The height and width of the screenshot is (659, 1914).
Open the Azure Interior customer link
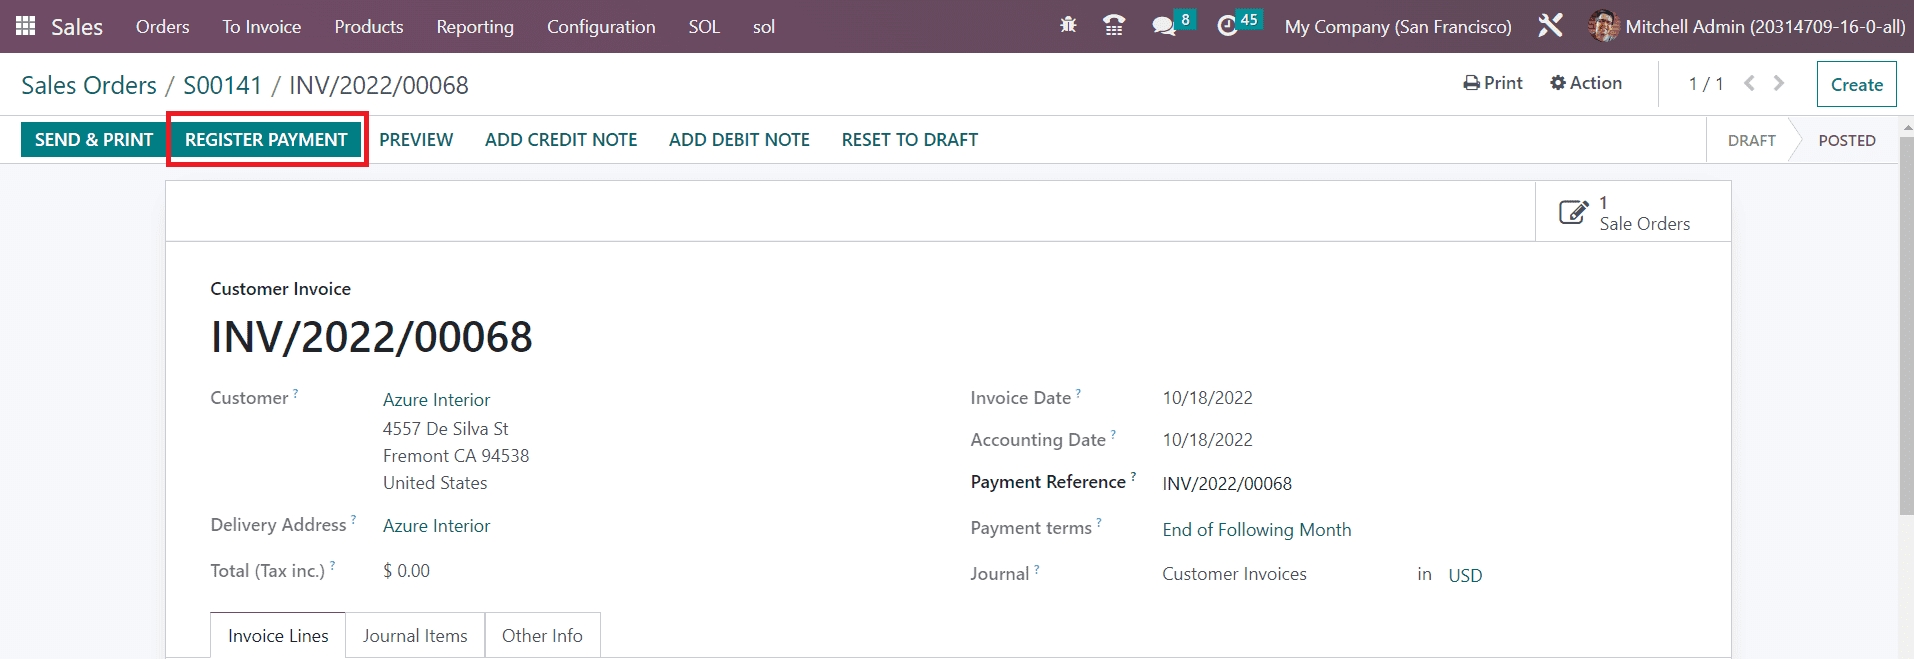pyautogui.click(x=436, y=400)
